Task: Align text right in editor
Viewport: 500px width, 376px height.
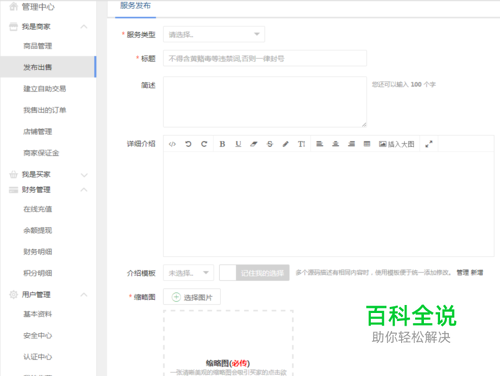Action: click(351, 144)
